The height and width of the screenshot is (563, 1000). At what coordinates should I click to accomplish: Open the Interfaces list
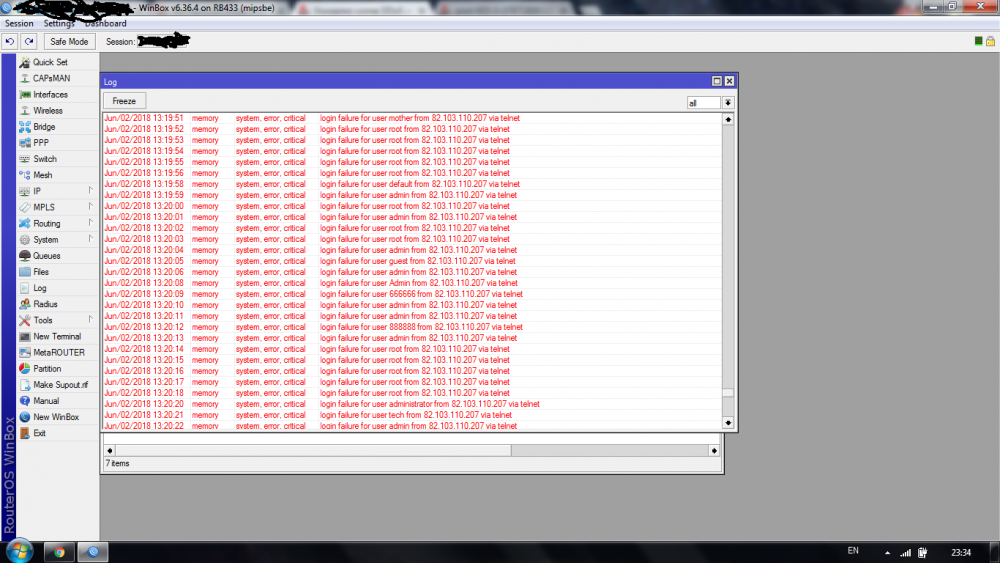(x=50, y=94)
